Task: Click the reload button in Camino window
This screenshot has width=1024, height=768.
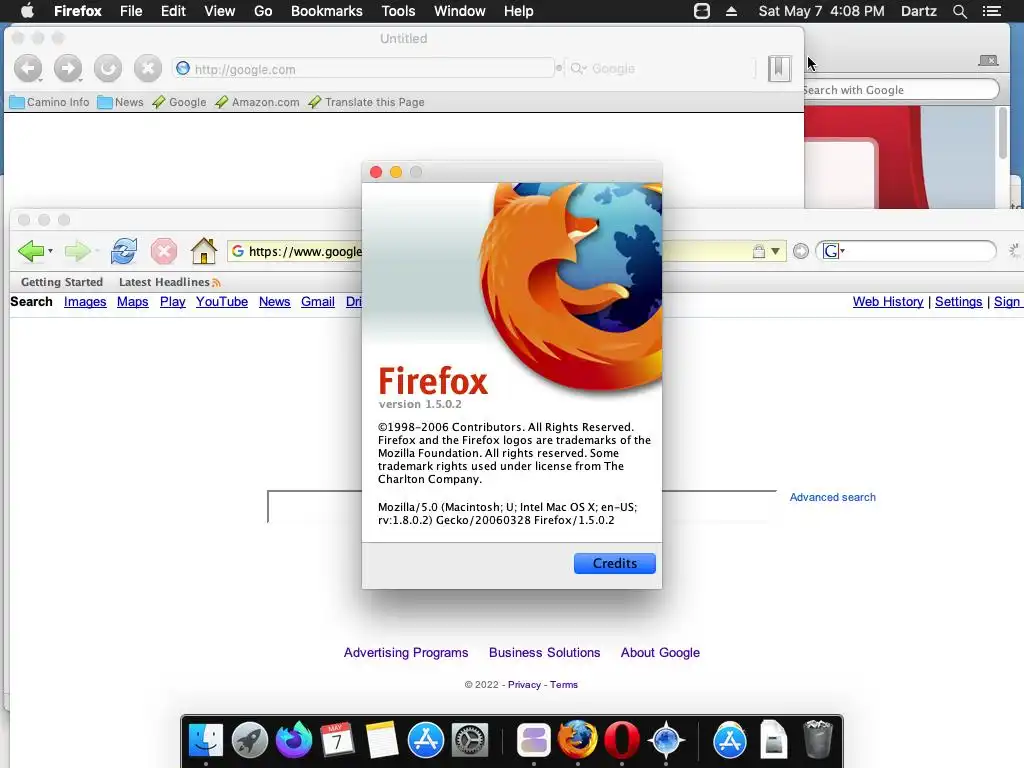Action: tap(108, 68)
